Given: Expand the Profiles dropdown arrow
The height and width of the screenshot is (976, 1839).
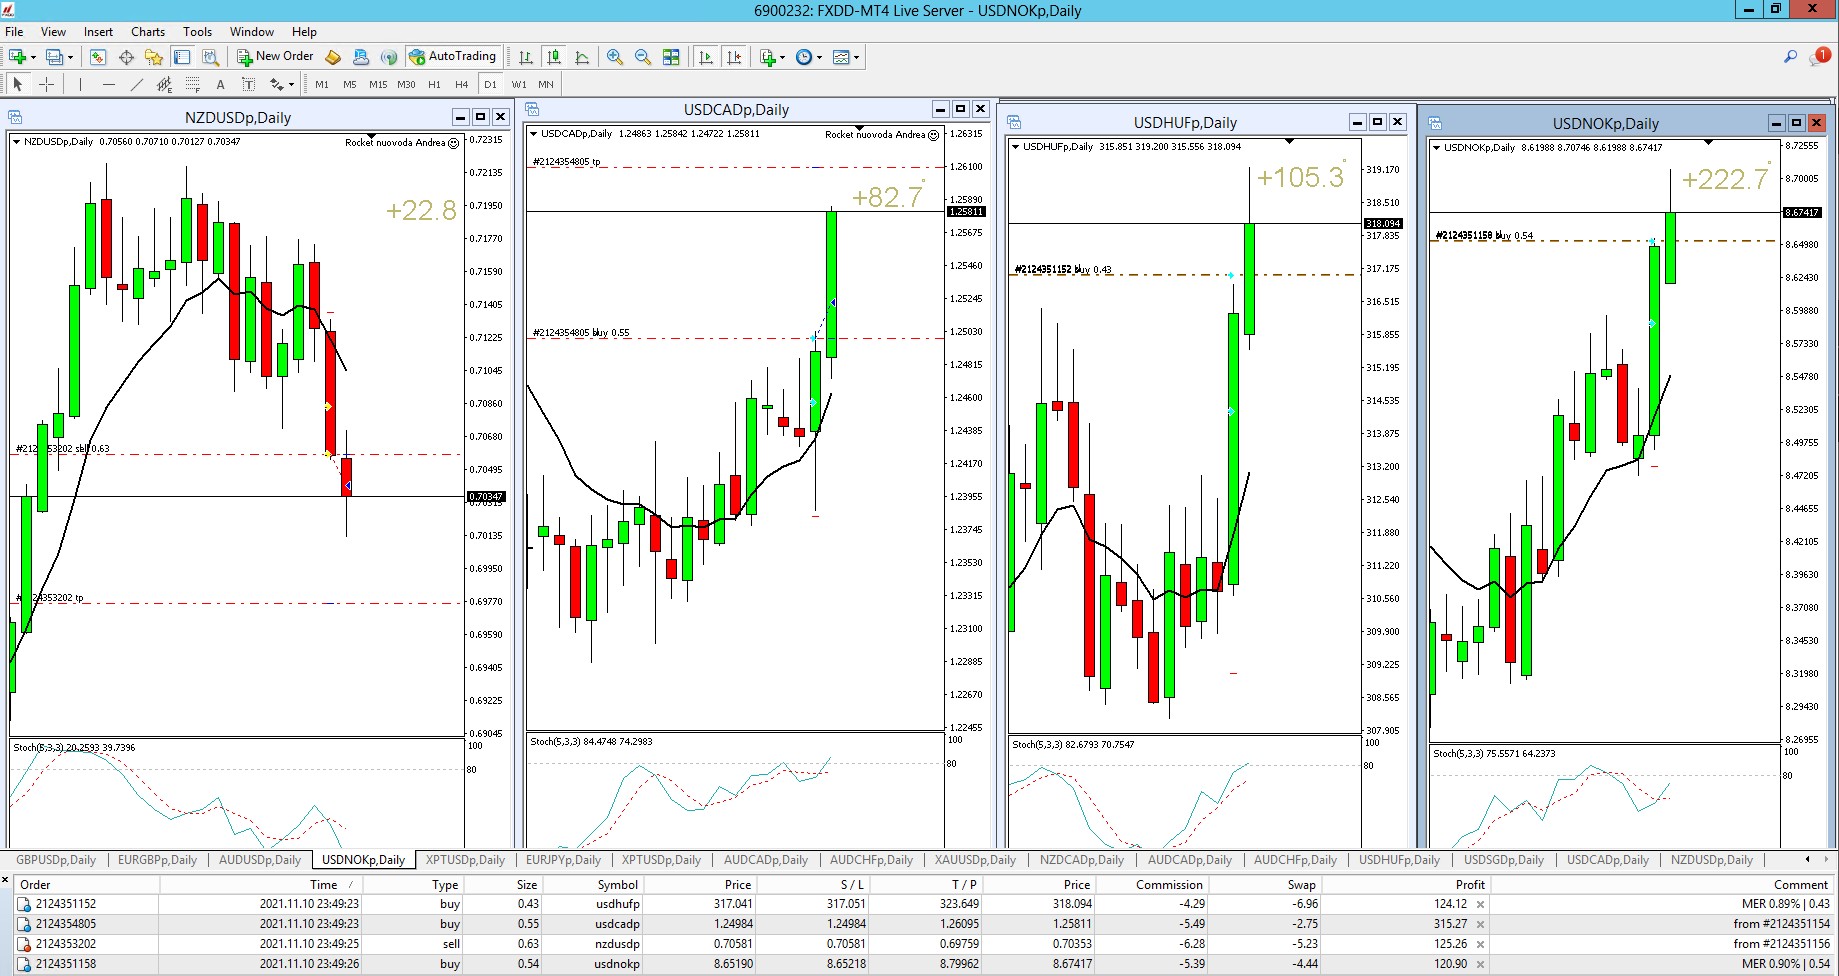Looking at the screenshot, I should [x=70, y=57].
